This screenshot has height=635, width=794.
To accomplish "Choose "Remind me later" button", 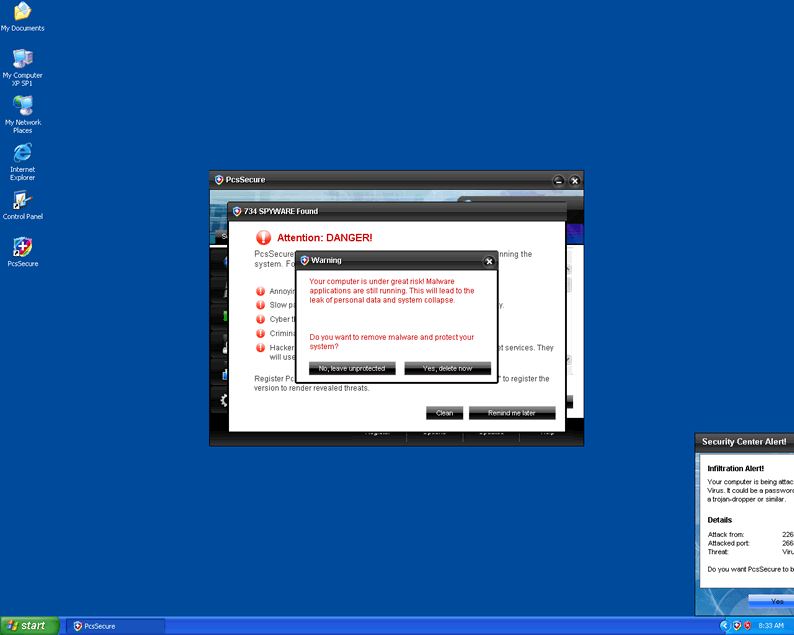I will [511, 413].
